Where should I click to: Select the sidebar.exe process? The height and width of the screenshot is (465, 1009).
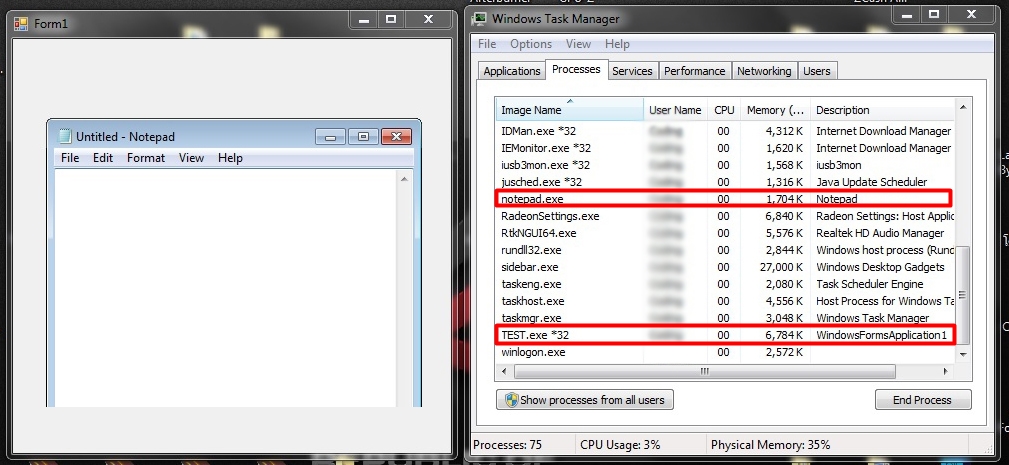click(725, 267)
